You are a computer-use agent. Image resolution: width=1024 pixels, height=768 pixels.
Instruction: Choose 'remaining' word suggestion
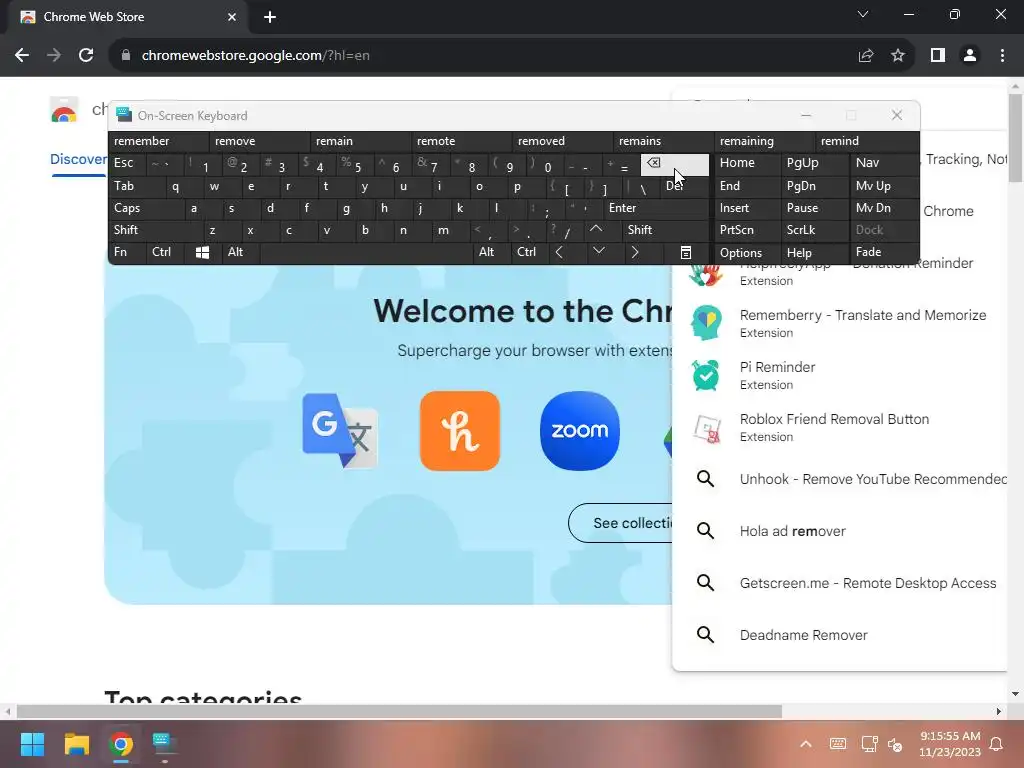(764, 141)
